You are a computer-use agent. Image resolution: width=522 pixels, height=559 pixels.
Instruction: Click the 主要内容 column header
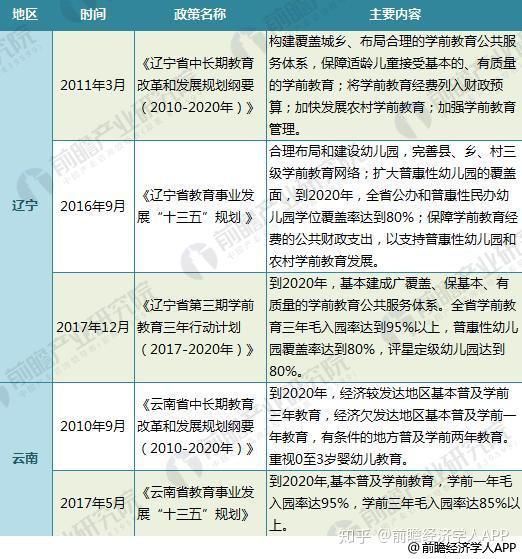click(395, 15)
